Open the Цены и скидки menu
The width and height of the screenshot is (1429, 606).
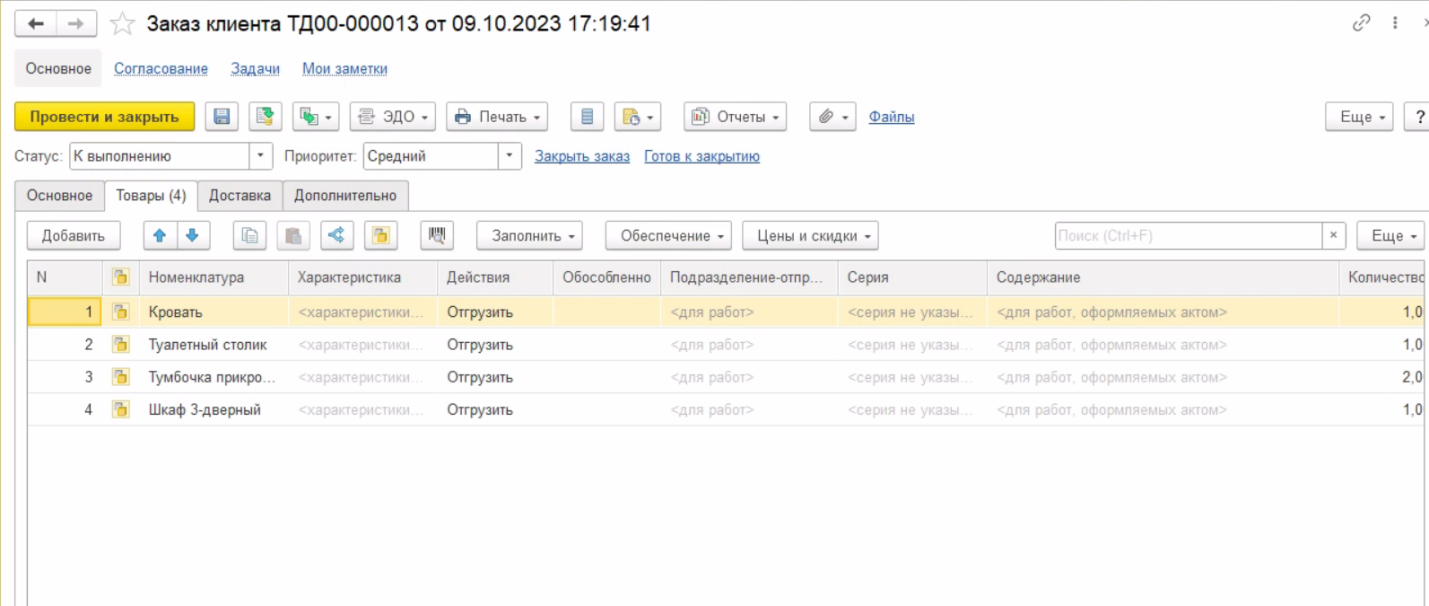(810, 236)
